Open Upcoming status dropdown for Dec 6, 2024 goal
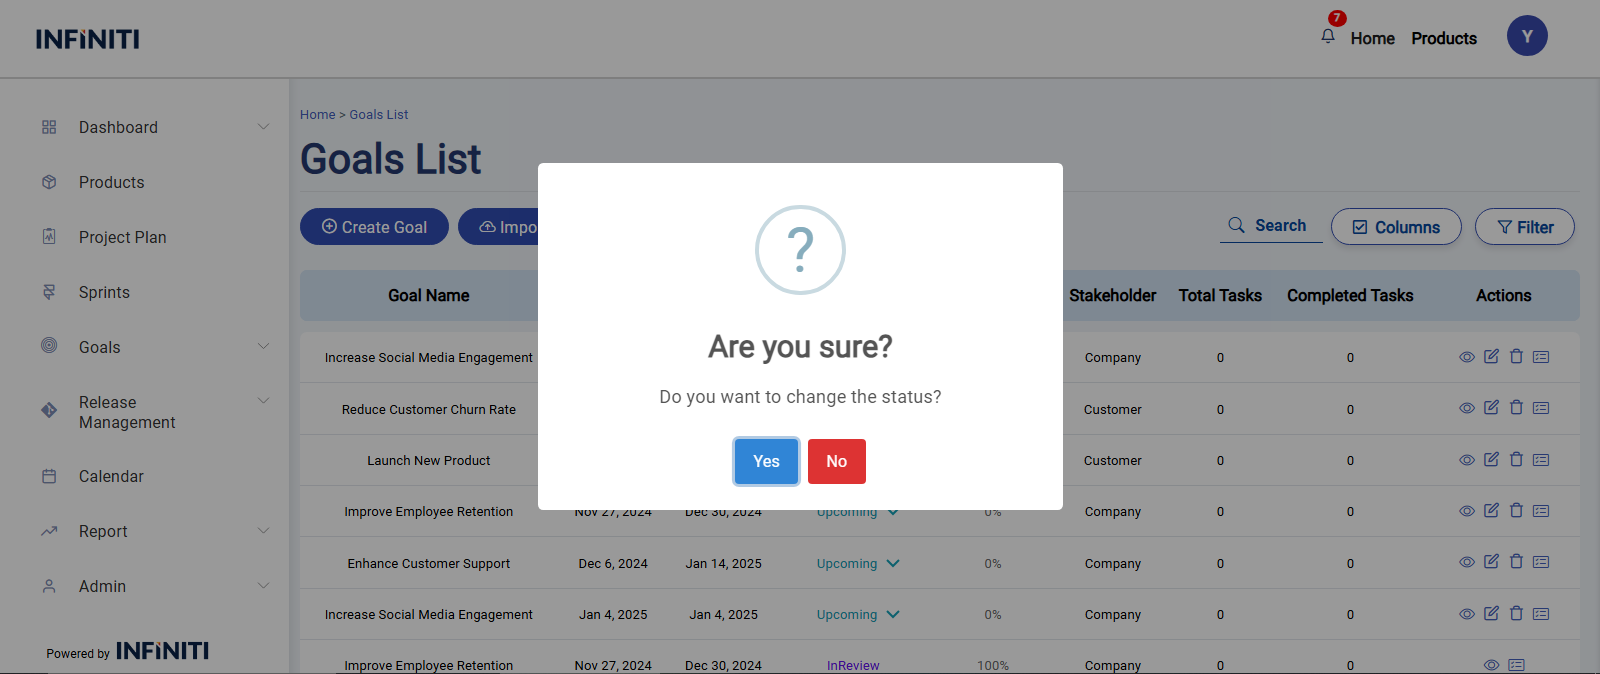This screenshot has height=674, width=1600. point(893,564)
